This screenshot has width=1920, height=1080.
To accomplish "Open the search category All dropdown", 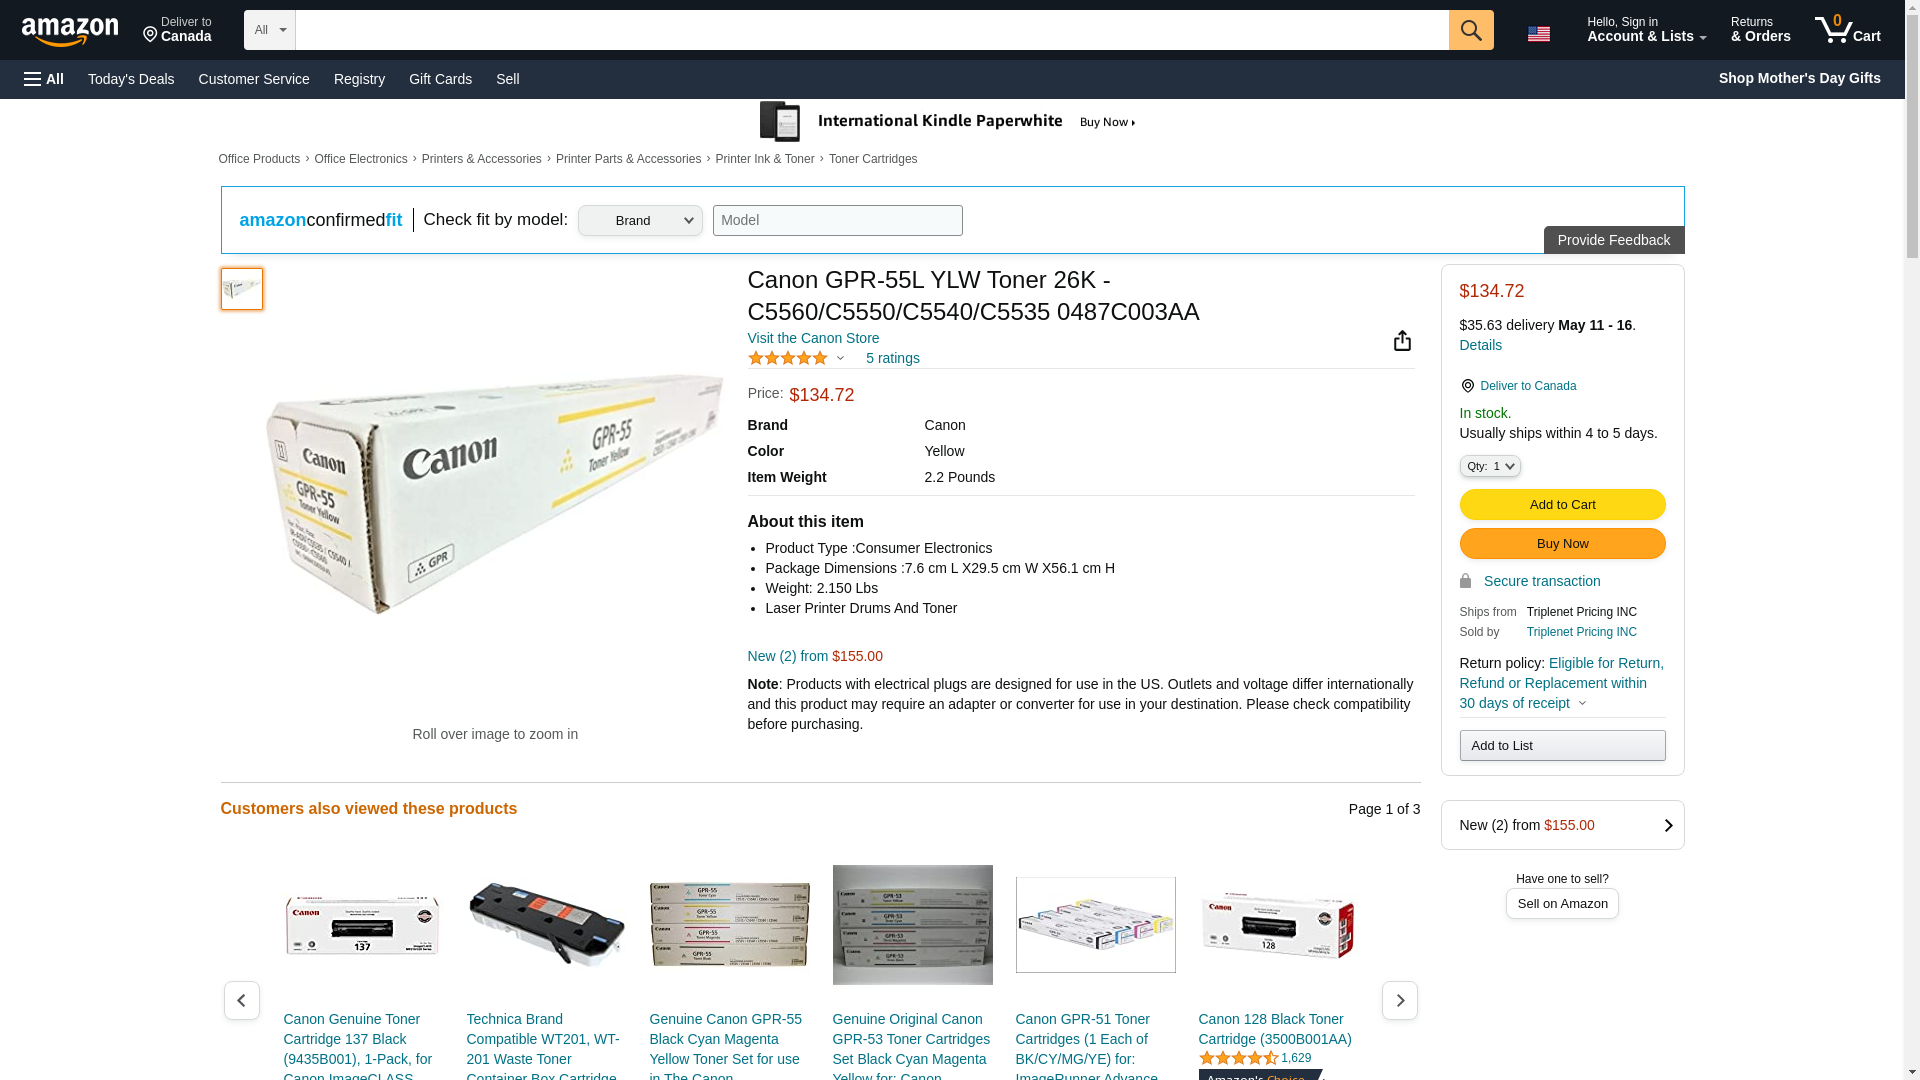I will click(x=269, y=30).
